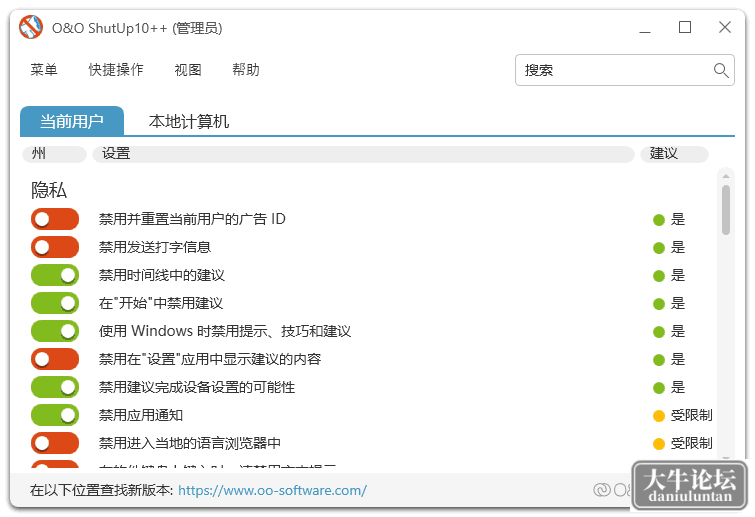Click the scrollbar up arrow
755x517 pixels.
tap(726, 176)
